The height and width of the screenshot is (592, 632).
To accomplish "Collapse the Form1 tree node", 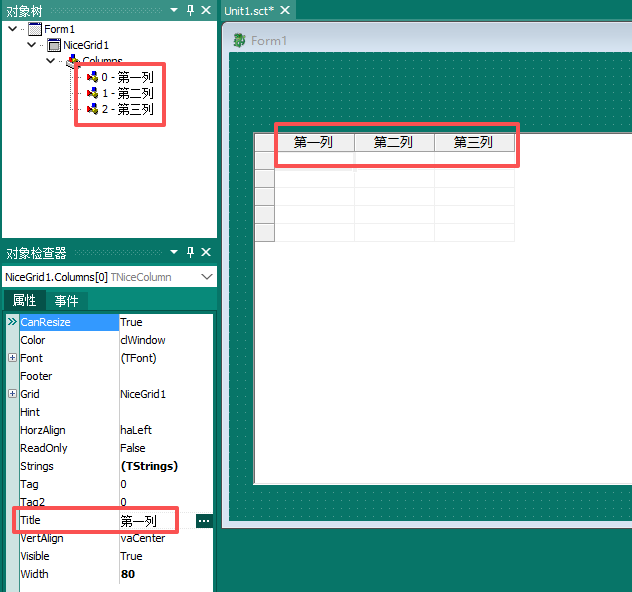I will (12, 29).
